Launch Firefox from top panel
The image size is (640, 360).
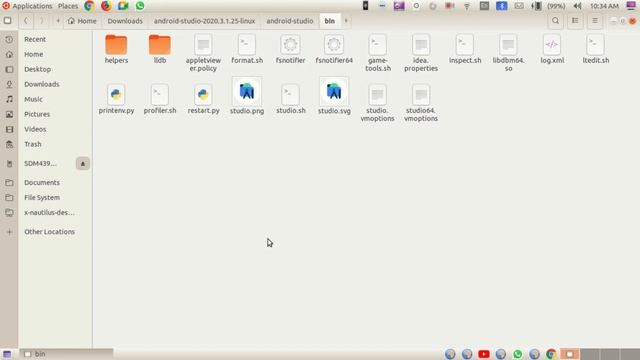point(106,6)
